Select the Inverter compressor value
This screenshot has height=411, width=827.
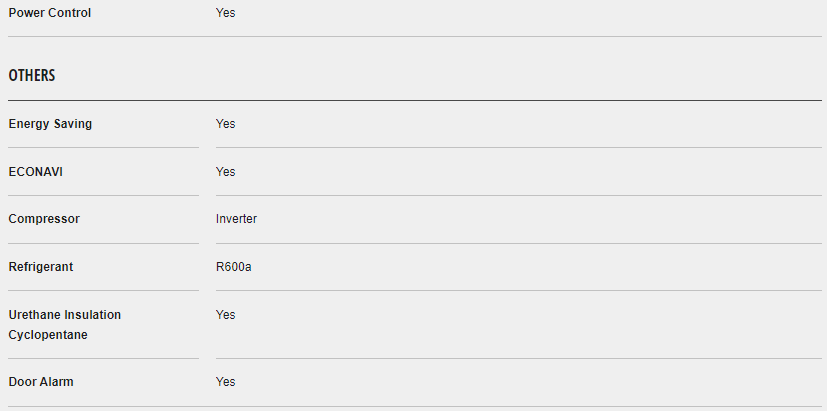coord(236,219)
